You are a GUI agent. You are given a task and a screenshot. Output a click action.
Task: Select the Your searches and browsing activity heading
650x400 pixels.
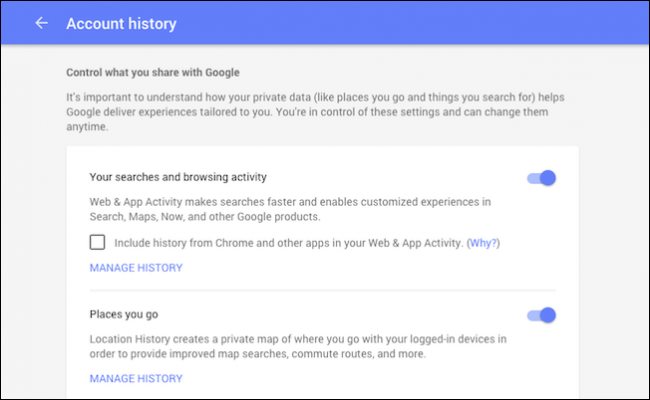[178, 178]
